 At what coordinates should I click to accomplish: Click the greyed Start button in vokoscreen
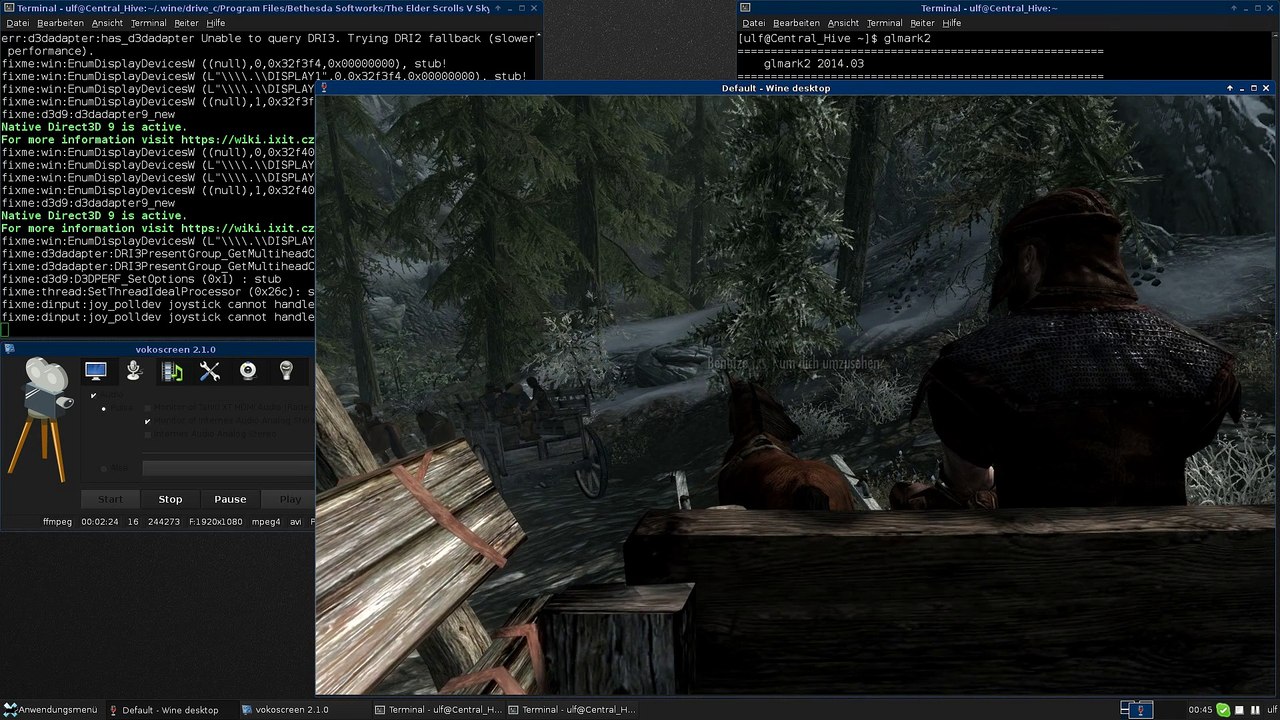coord(110,499)
